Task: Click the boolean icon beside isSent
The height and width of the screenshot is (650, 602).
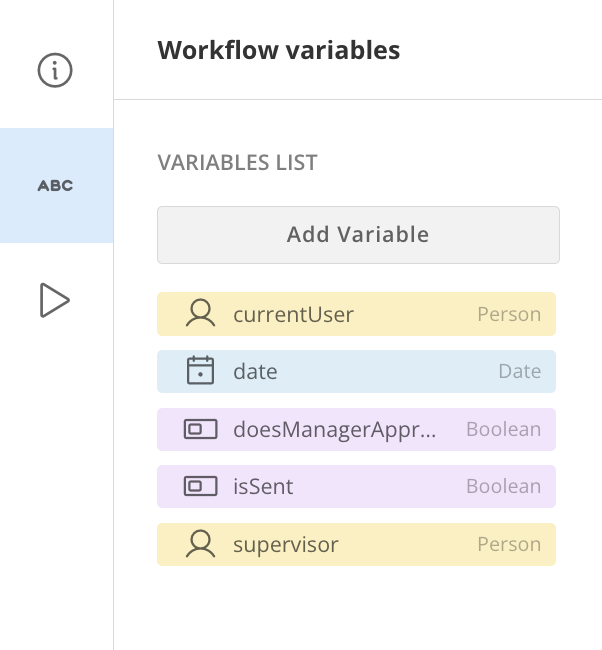Action: (201, 487)
